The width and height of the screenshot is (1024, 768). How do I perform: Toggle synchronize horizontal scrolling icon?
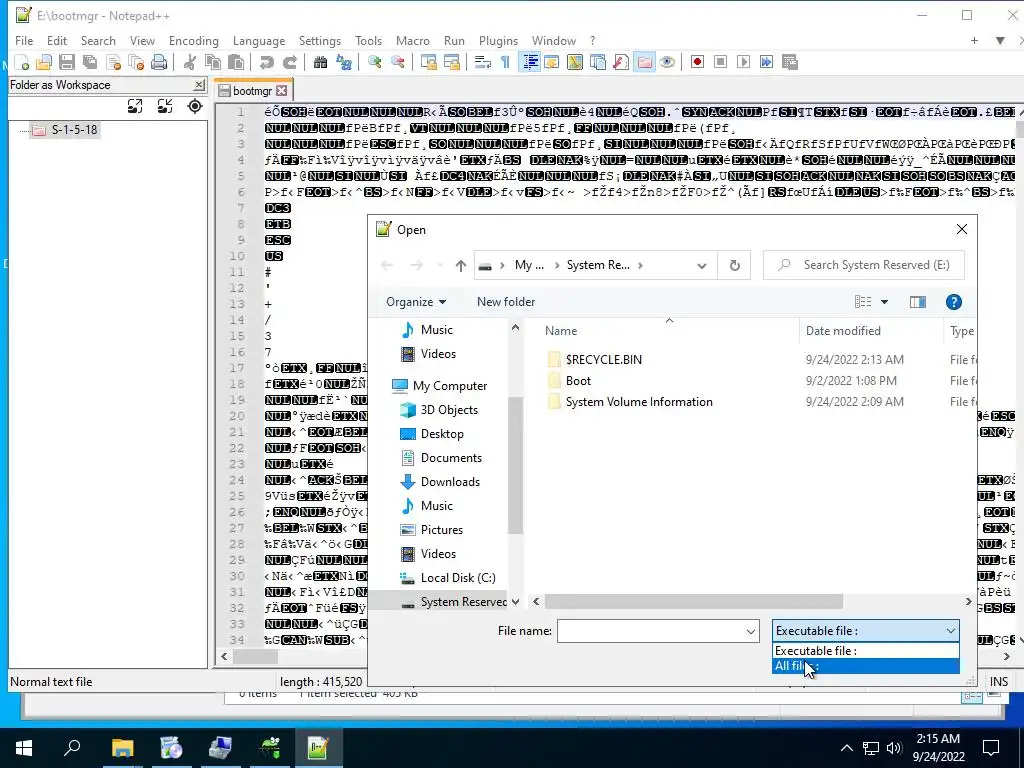[x=452, y=62]
